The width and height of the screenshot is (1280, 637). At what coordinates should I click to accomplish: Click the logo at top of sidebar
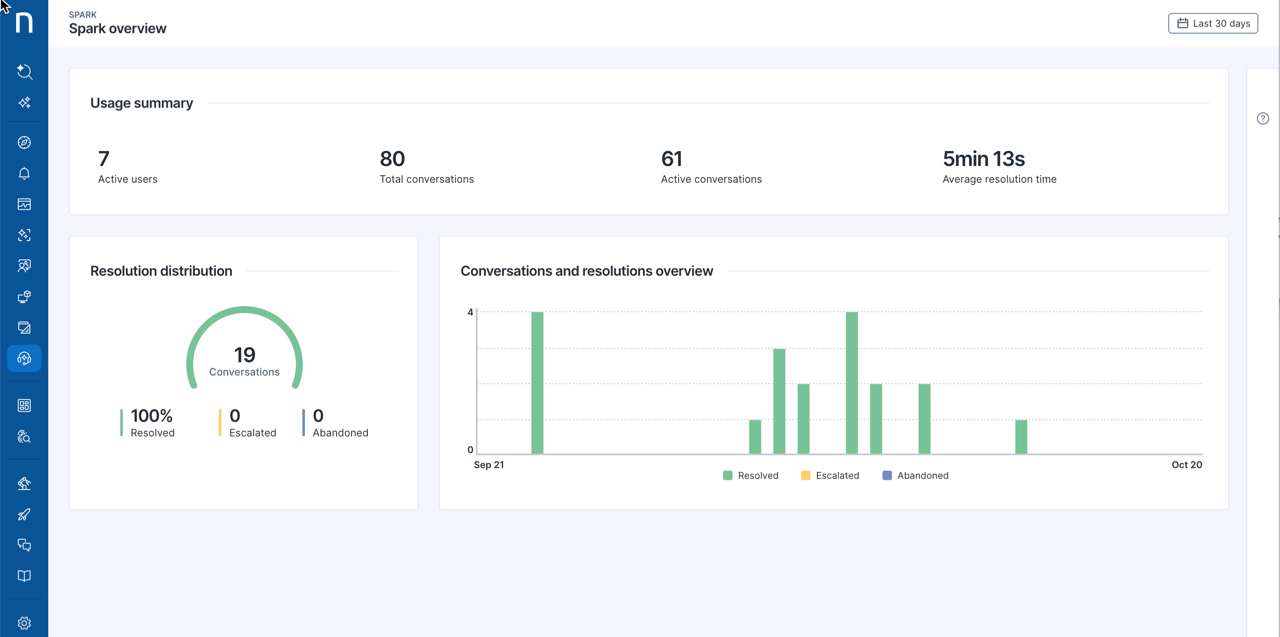point(24,23)
